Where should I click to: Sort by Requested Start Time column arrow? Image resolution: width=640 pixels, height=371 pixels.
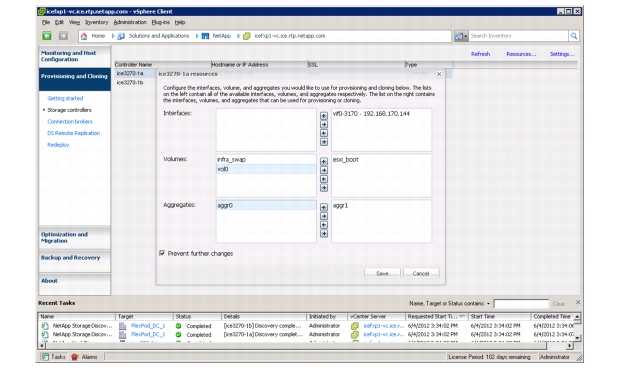pos(462,316)
